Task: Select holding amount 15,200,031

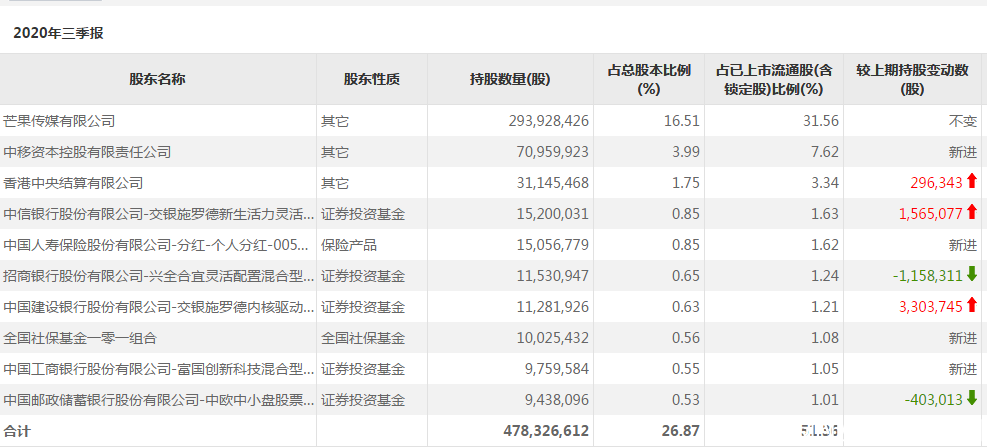Action: (552, 214)
